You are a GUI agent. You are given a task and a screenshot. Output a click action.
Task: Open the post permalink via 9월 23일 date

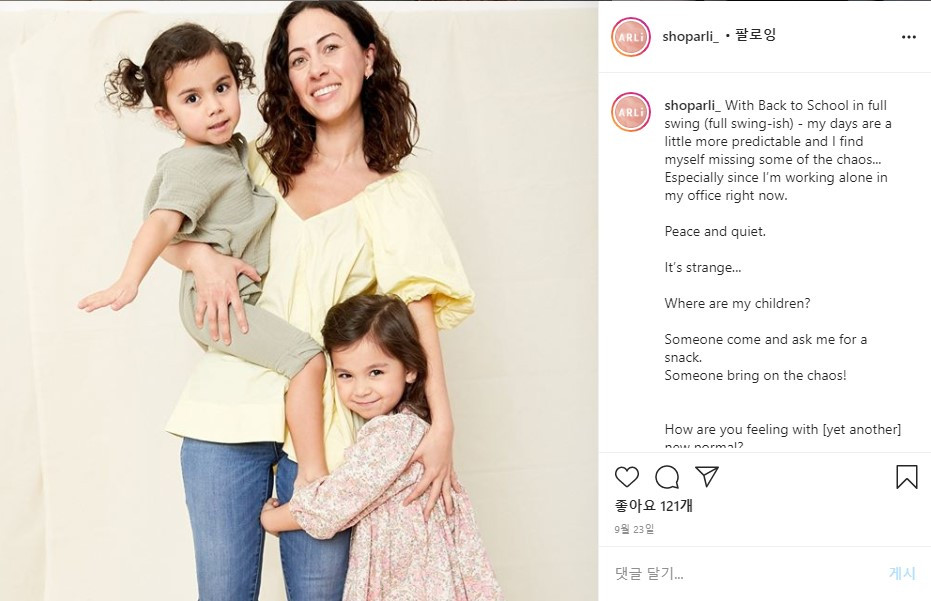[634, 529]
